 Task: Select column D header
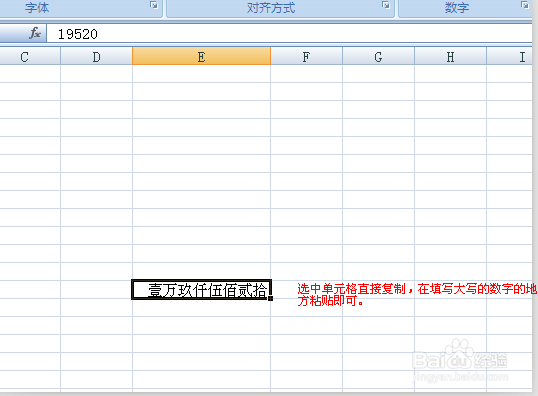96,56
